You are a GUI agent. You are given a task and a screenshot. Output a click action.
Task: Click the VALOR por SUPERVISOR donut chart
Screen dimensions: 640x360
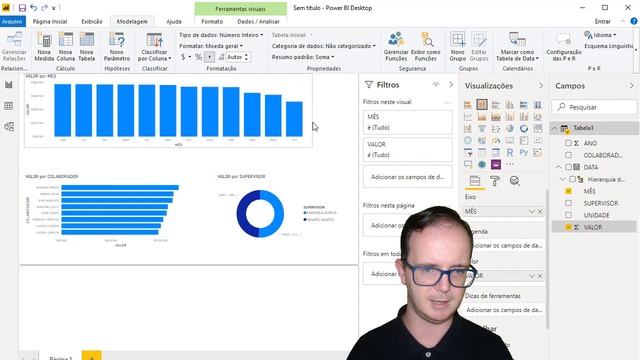260,213
